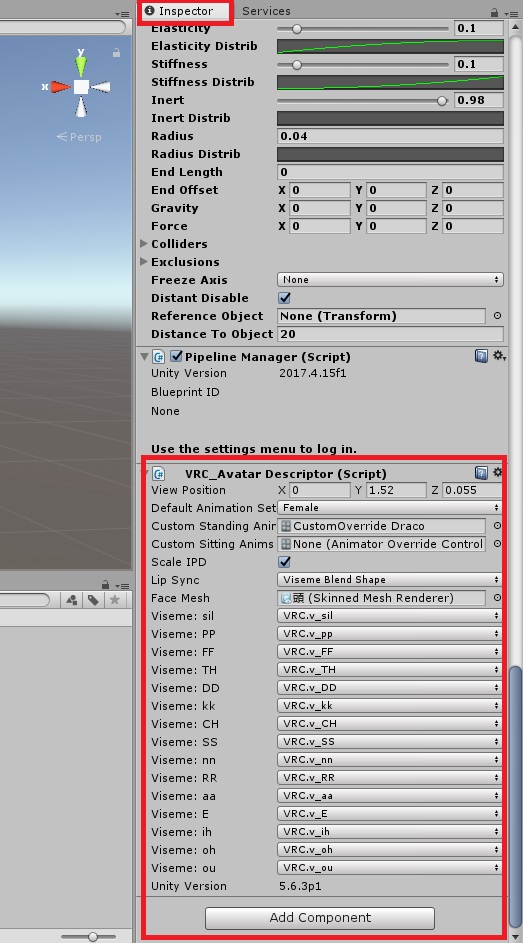Image resolution: width=523 pixels, height=943 pixels.
Task: Select the Inspector tab
Action: (186, 11)
